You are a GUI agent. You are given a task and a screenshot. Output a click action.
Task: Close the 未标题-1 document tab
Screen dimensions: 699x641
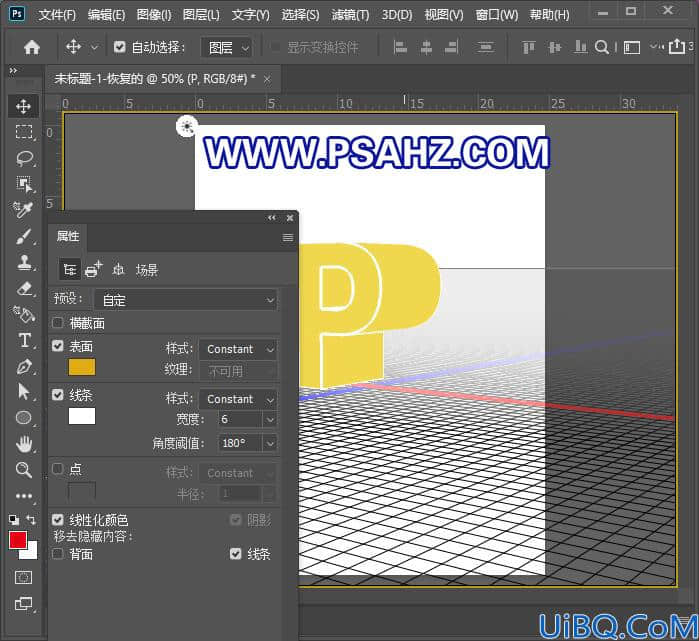point(267,79)
